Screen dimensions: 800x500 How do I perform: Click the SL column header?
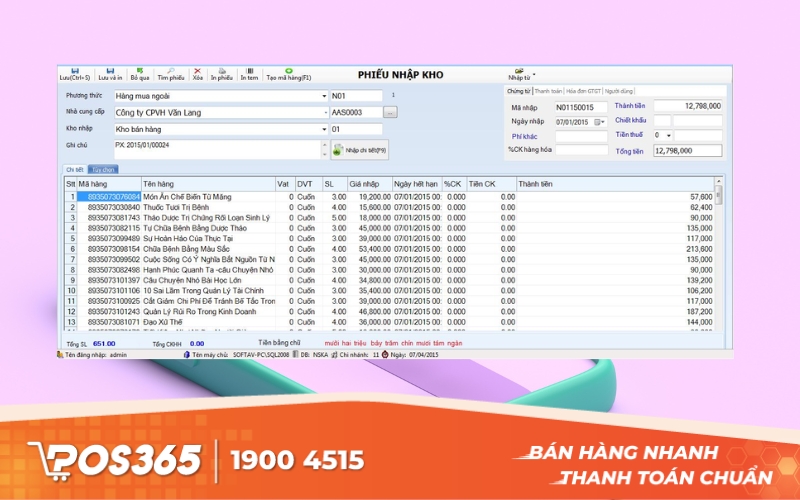point(335,184)
